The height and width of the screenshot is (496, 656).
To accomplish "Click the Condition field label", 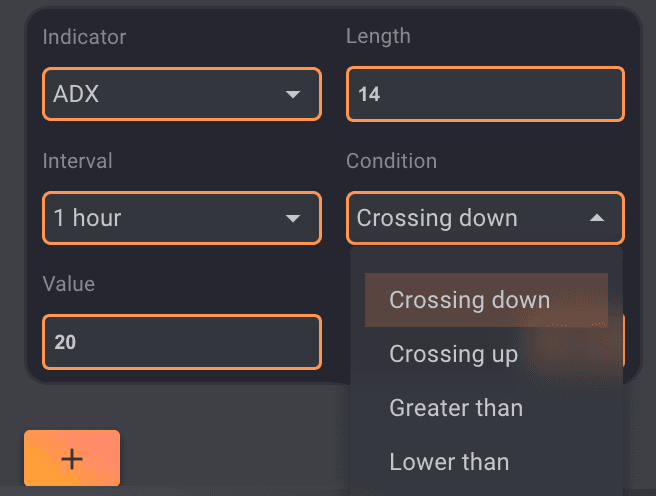I will 391,161.
